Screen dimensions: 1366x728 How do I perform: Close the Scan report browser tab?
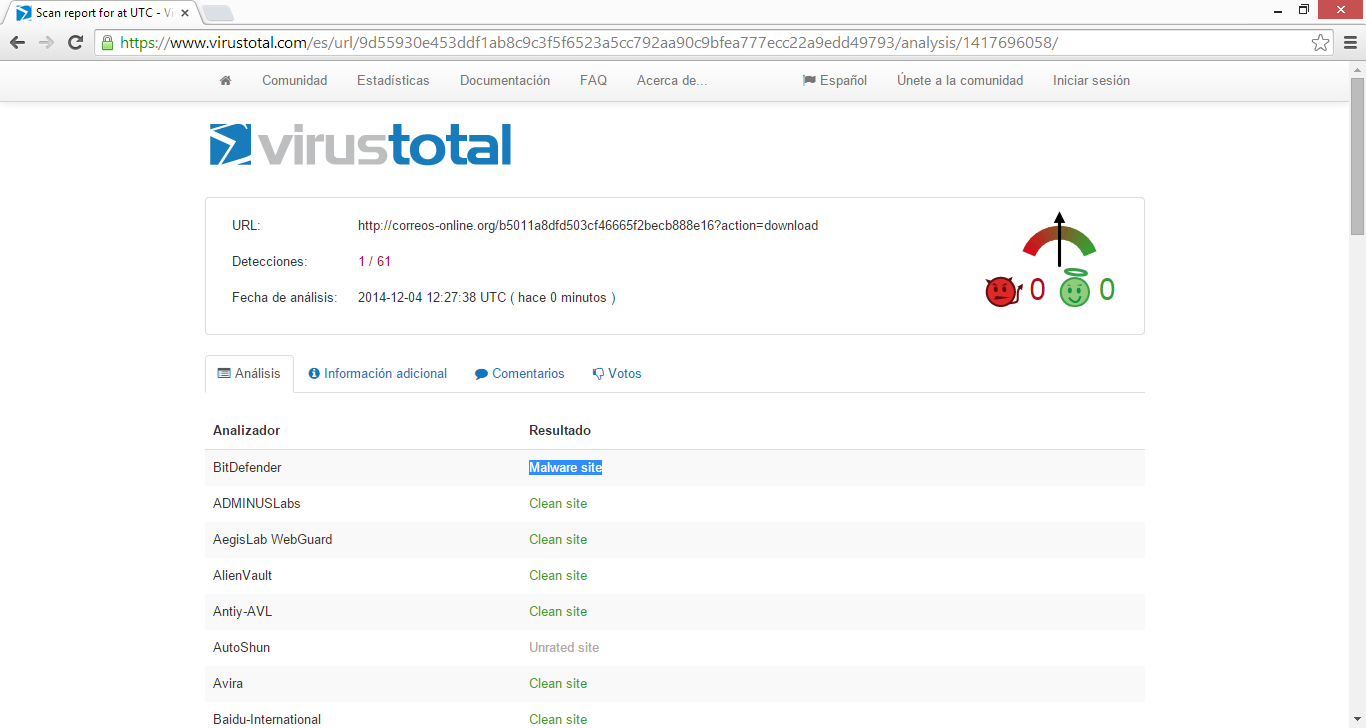coord(185,13)
